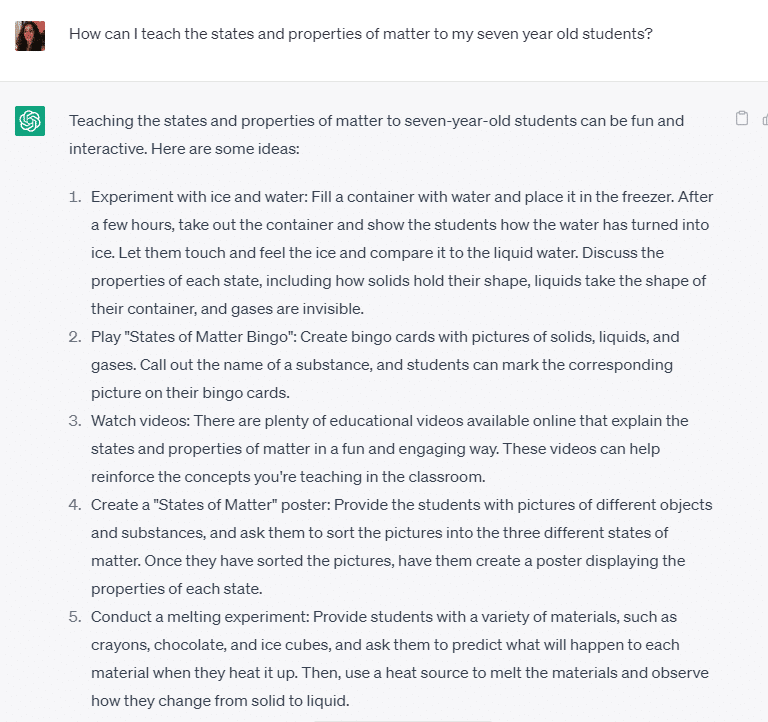Click 'Here are some ideas:' text
The height and width of the screenshot is (722, 768).
pos(225,148)
